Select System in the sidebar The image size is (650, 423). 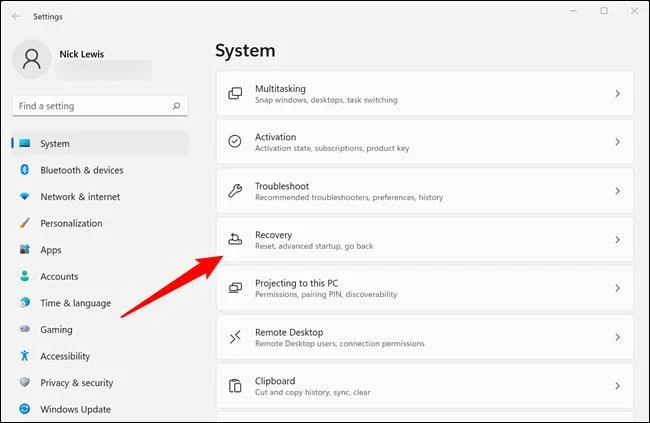[x=100, y=143]
